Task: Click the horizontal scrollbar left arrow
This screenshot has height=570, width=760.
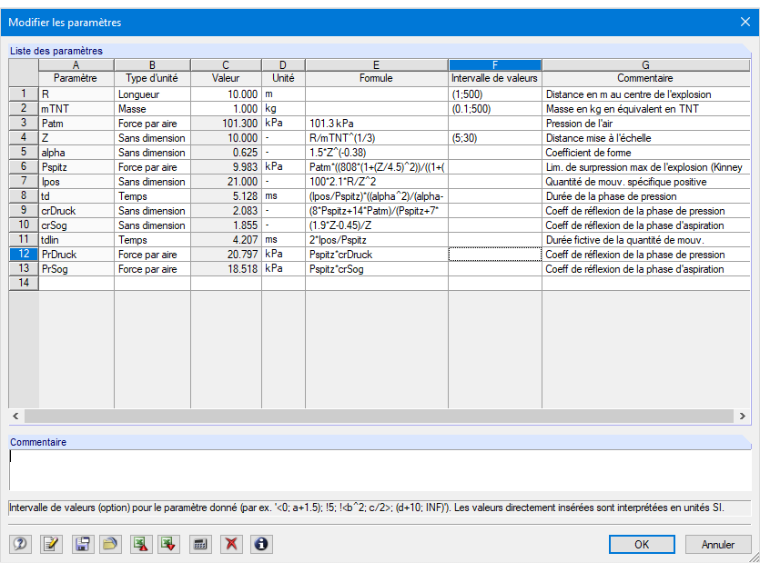Action: (x=16, y=416)
